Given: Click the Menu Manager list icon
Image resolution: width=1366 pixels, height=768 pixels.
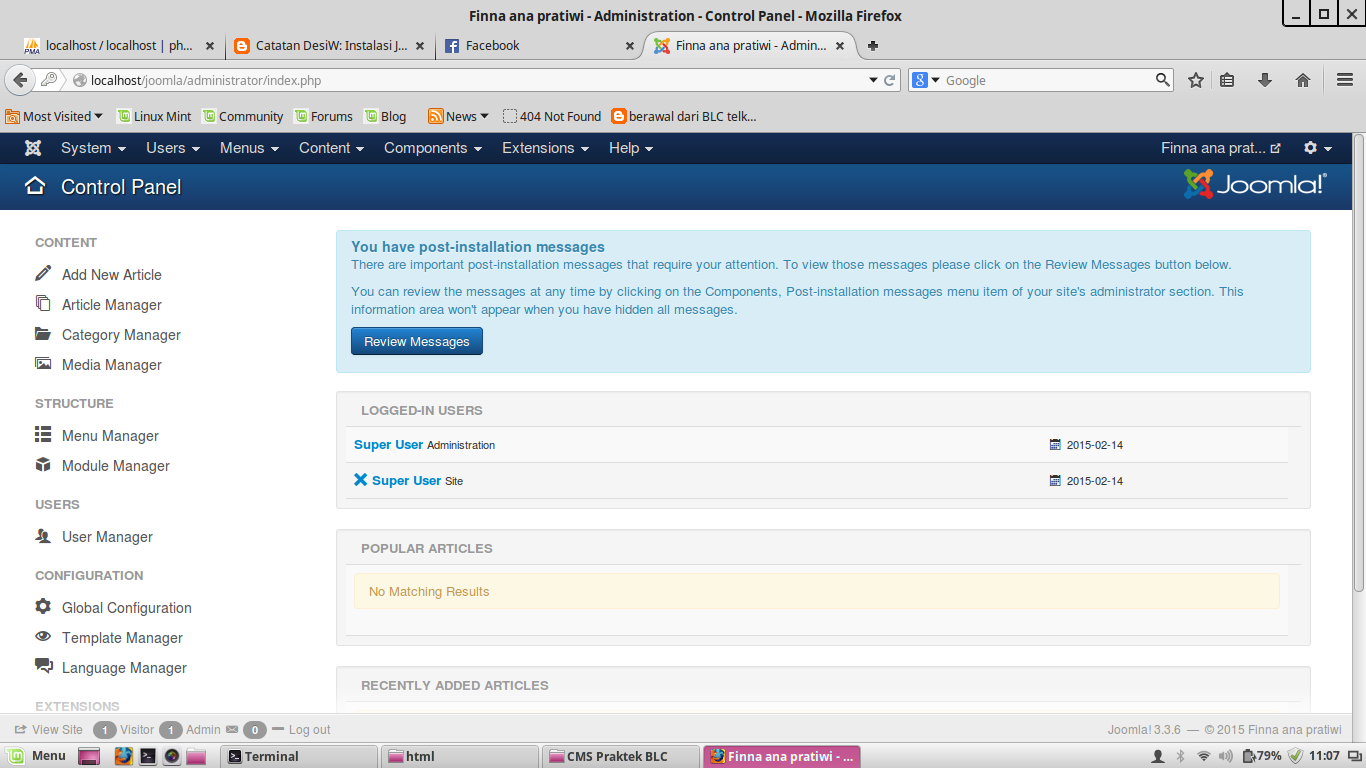Looking at the screenshot, I should [x=43, y=434].
